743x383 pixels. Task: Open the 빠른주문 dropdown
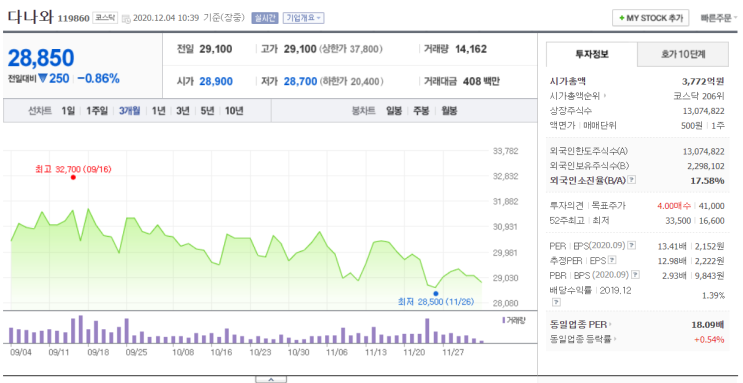pyautogui.click(x=719, y=18)
